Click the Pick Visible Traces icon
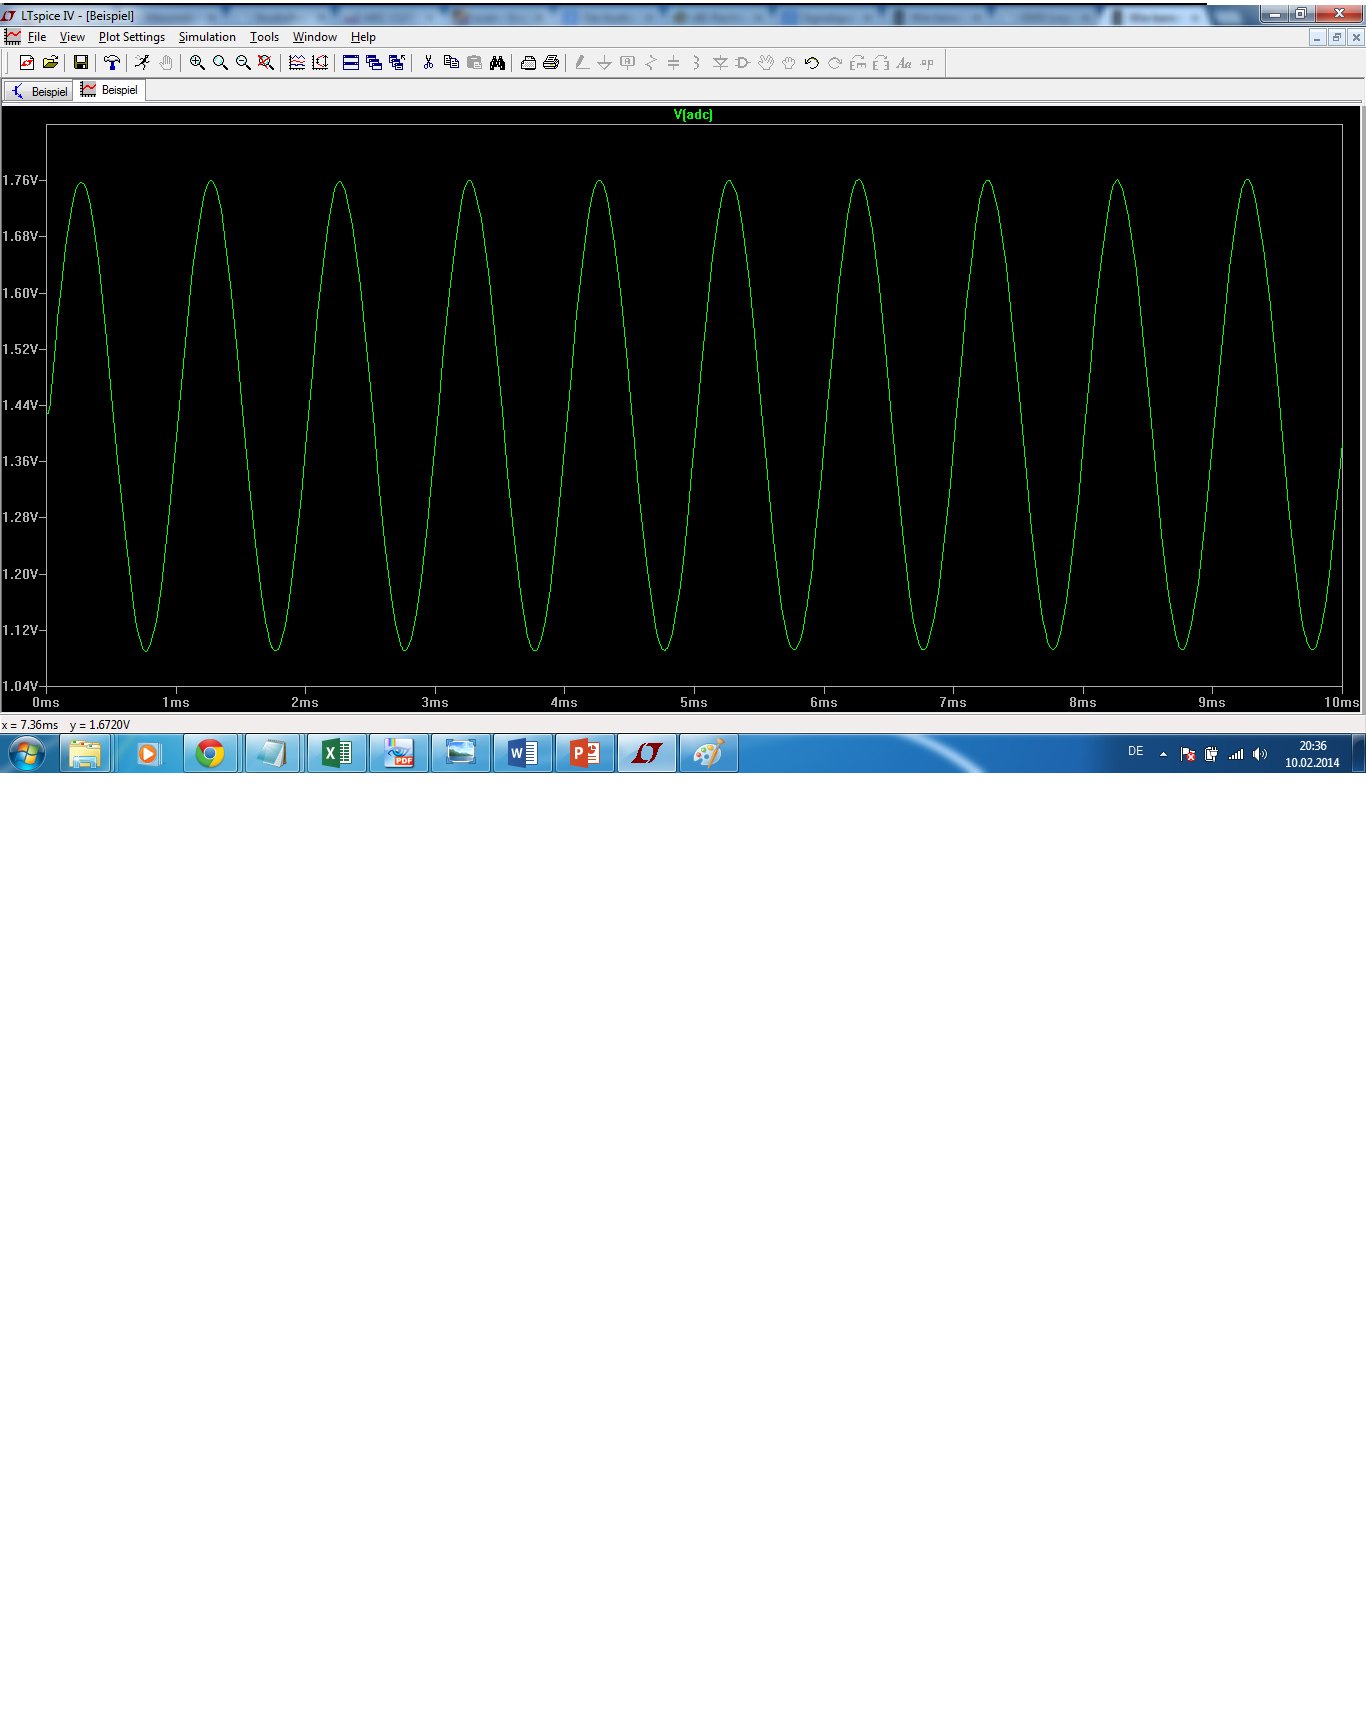1366x1724 pixels. pos(320,62)
